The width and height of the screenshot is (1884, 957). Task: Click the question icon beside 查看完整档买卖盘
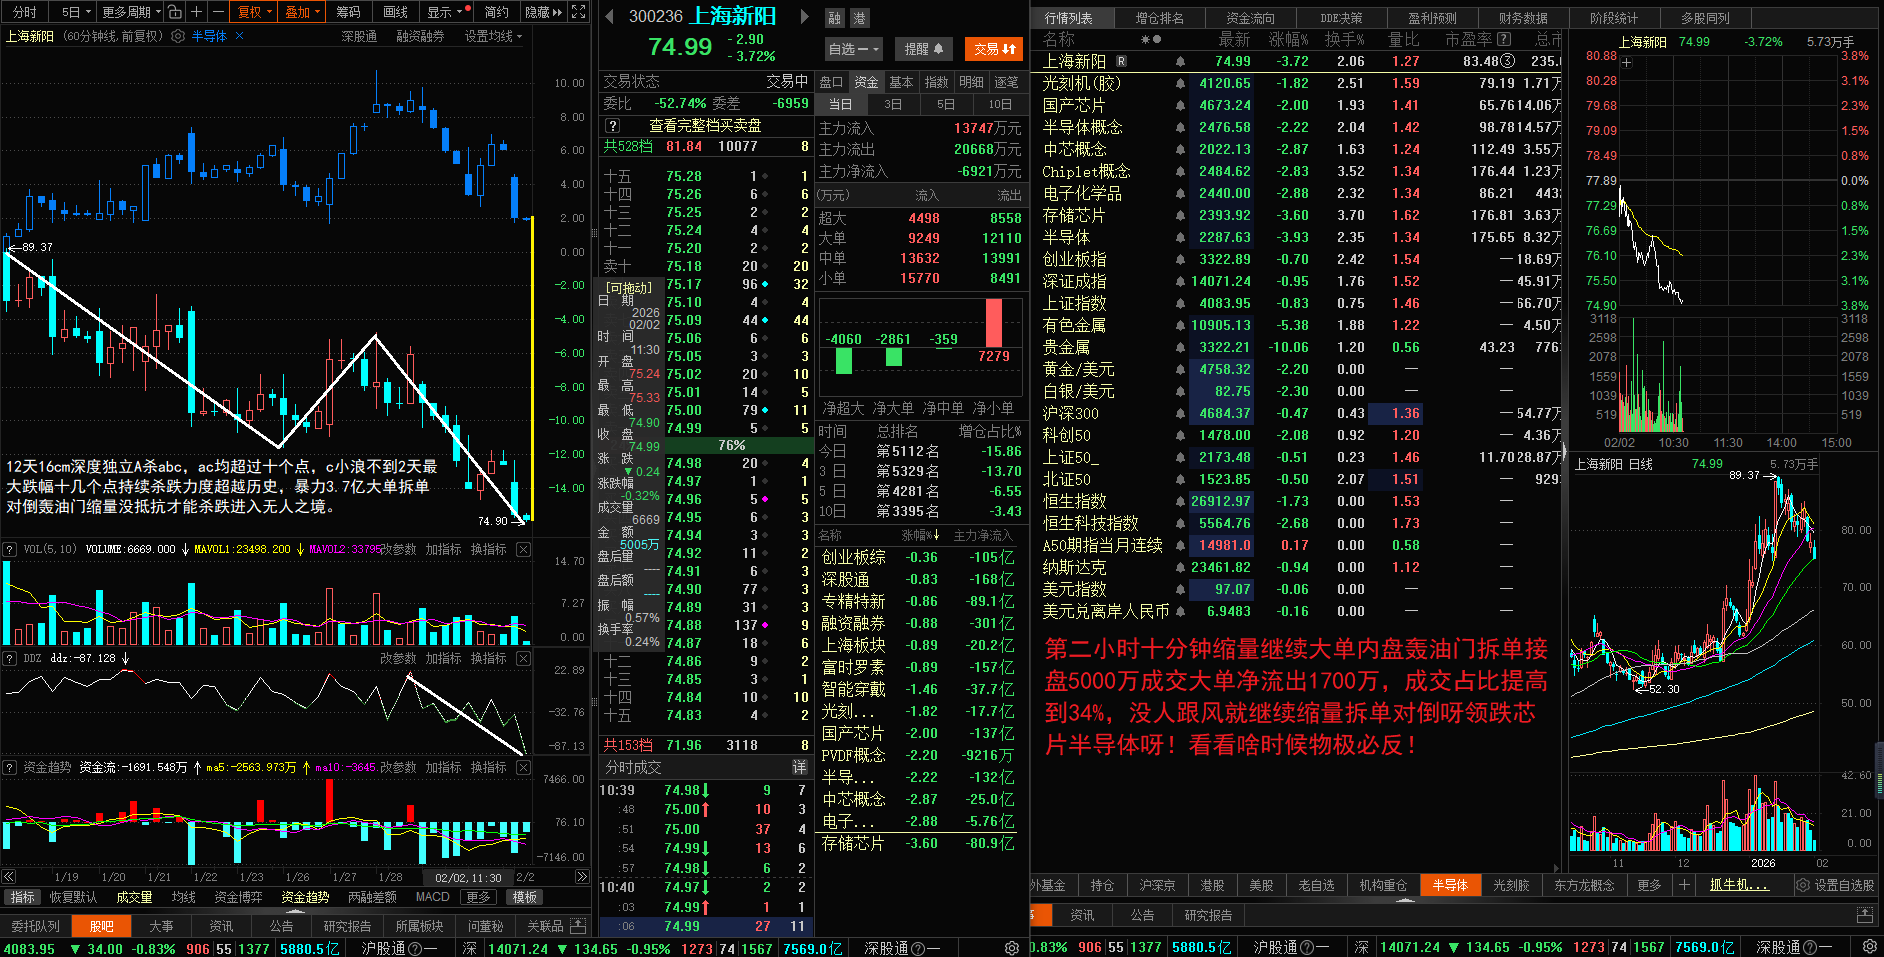pos(613,126)
